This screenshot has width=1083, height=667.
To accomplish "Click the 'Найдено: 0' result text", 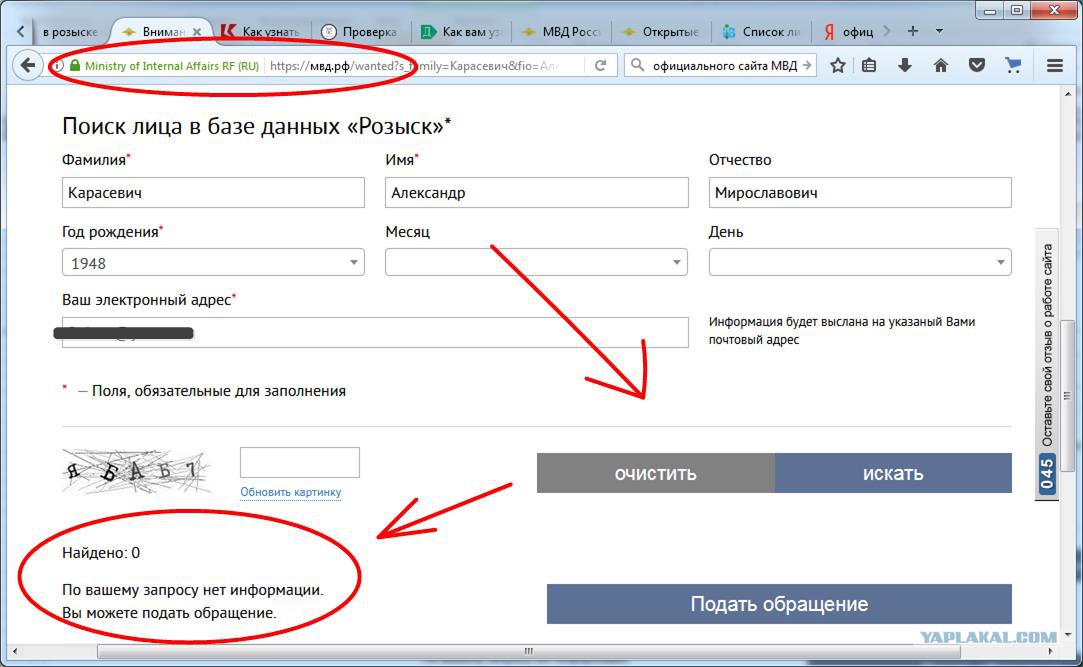I will pos(101,552).
